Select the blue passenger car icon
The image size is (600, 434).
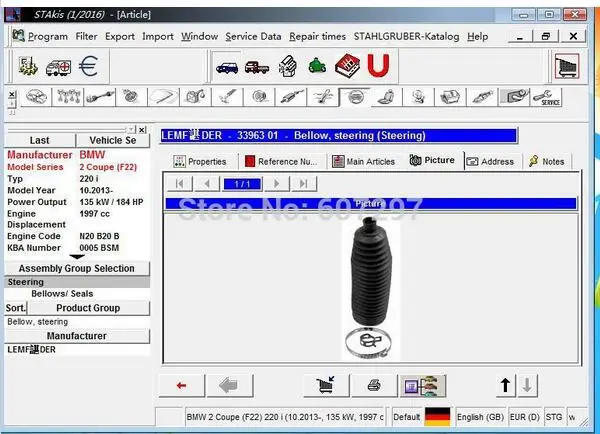[227, 68]
